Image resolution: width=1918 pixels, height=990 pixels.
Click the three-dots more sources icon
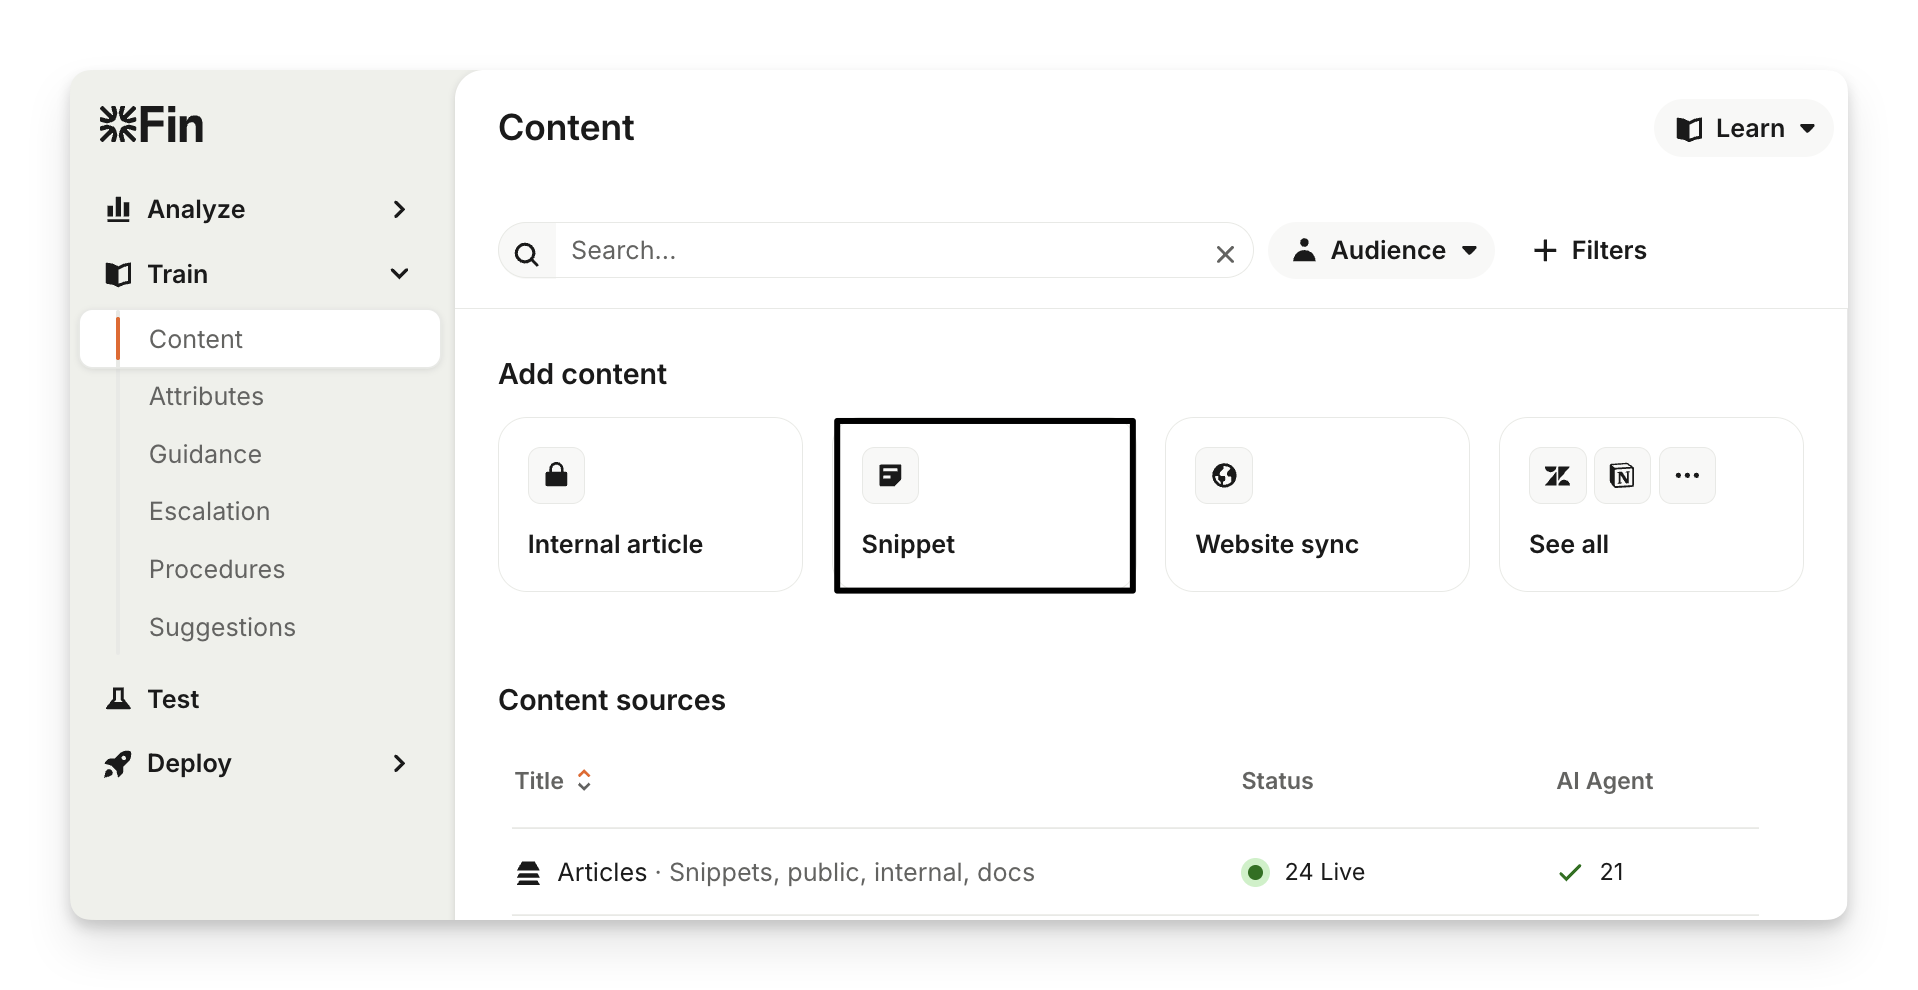coord(1687,476)
